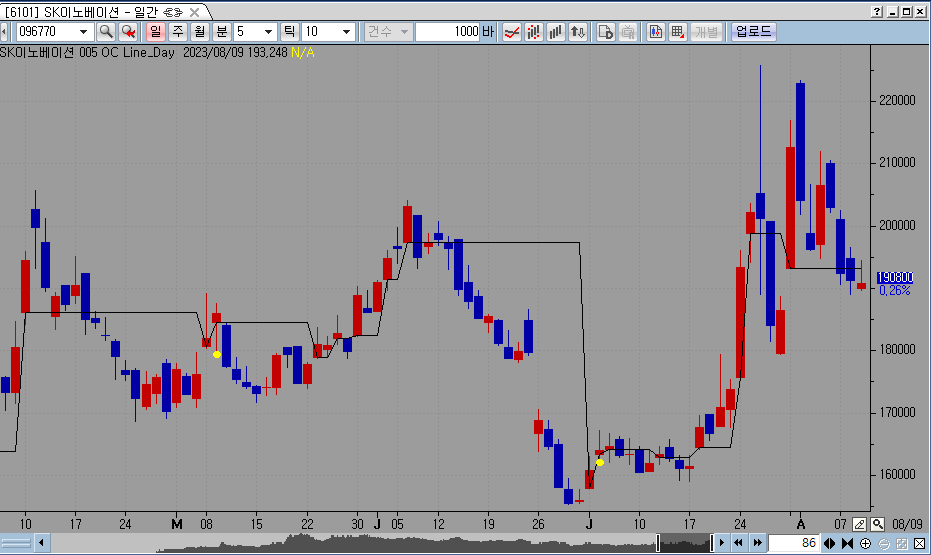Click the bar count field showing 86
Viewport: 931px width, 555px height.
coord(793,543)
